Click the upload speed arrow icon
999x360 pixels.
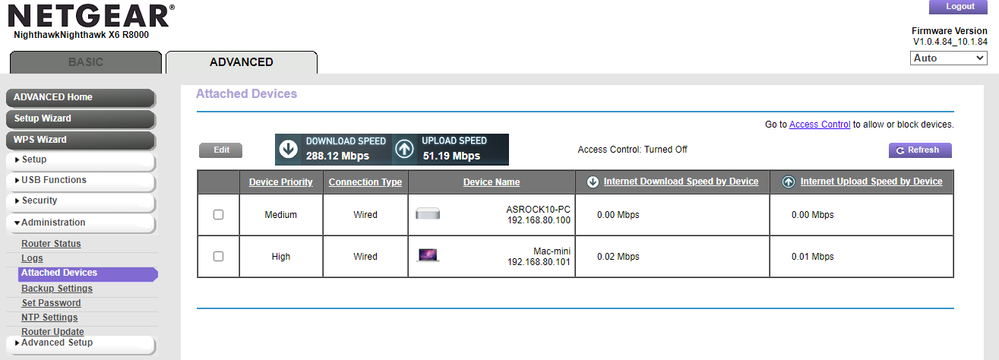405,149
